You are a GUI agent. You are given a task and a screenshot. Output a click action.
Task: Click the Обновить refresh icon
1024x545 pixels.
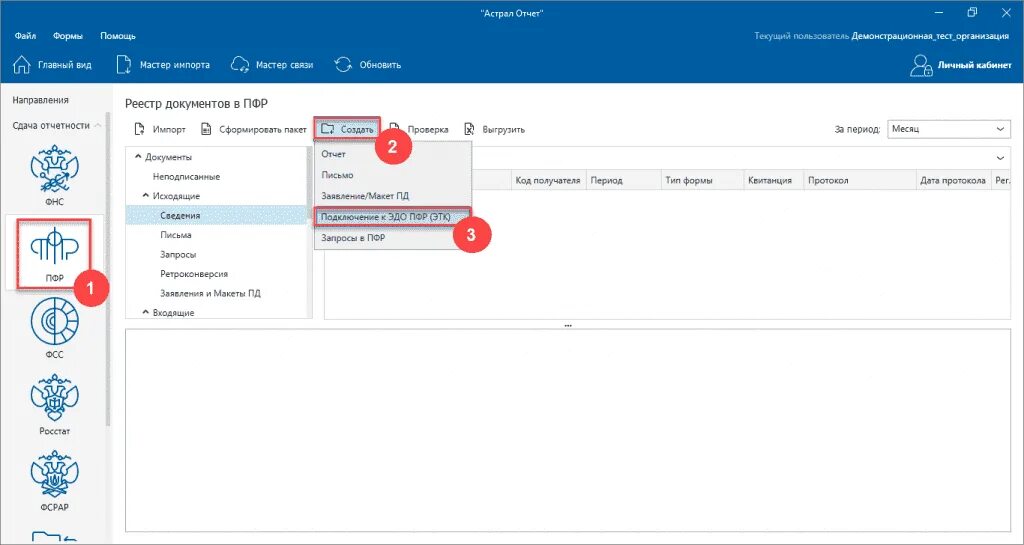[343, 65]
